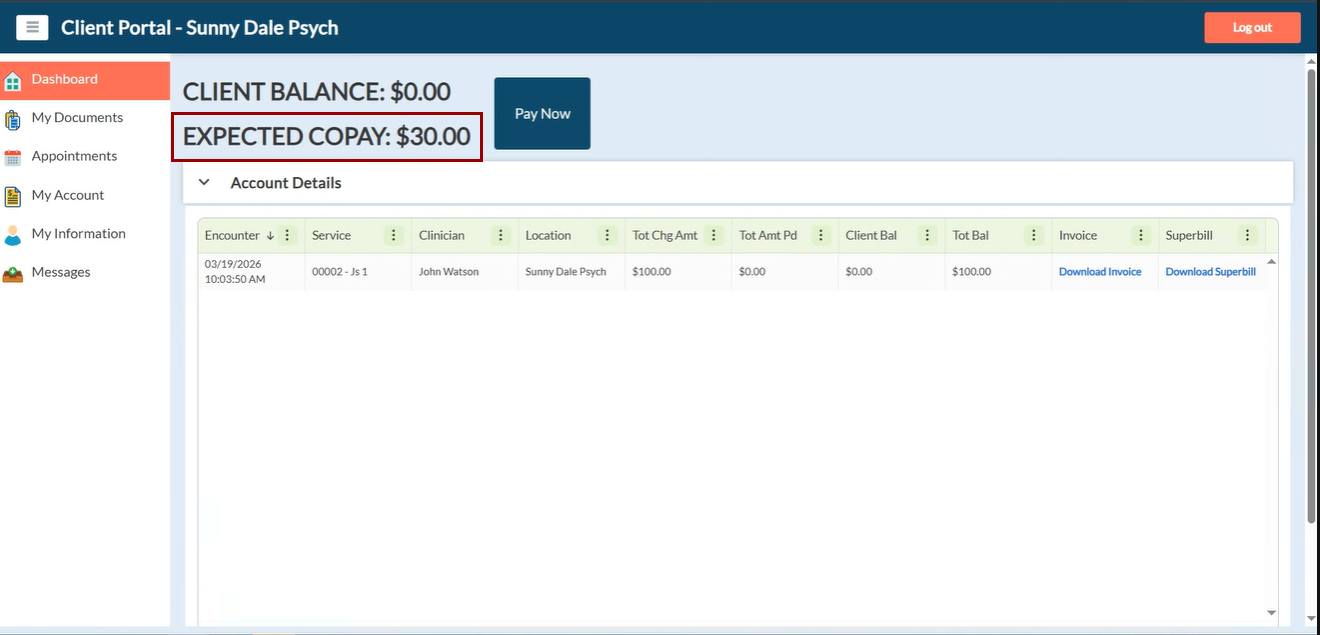Click the Download Invoice link
Screen dimensions: 1320x635
click(x=1100, y=272)
